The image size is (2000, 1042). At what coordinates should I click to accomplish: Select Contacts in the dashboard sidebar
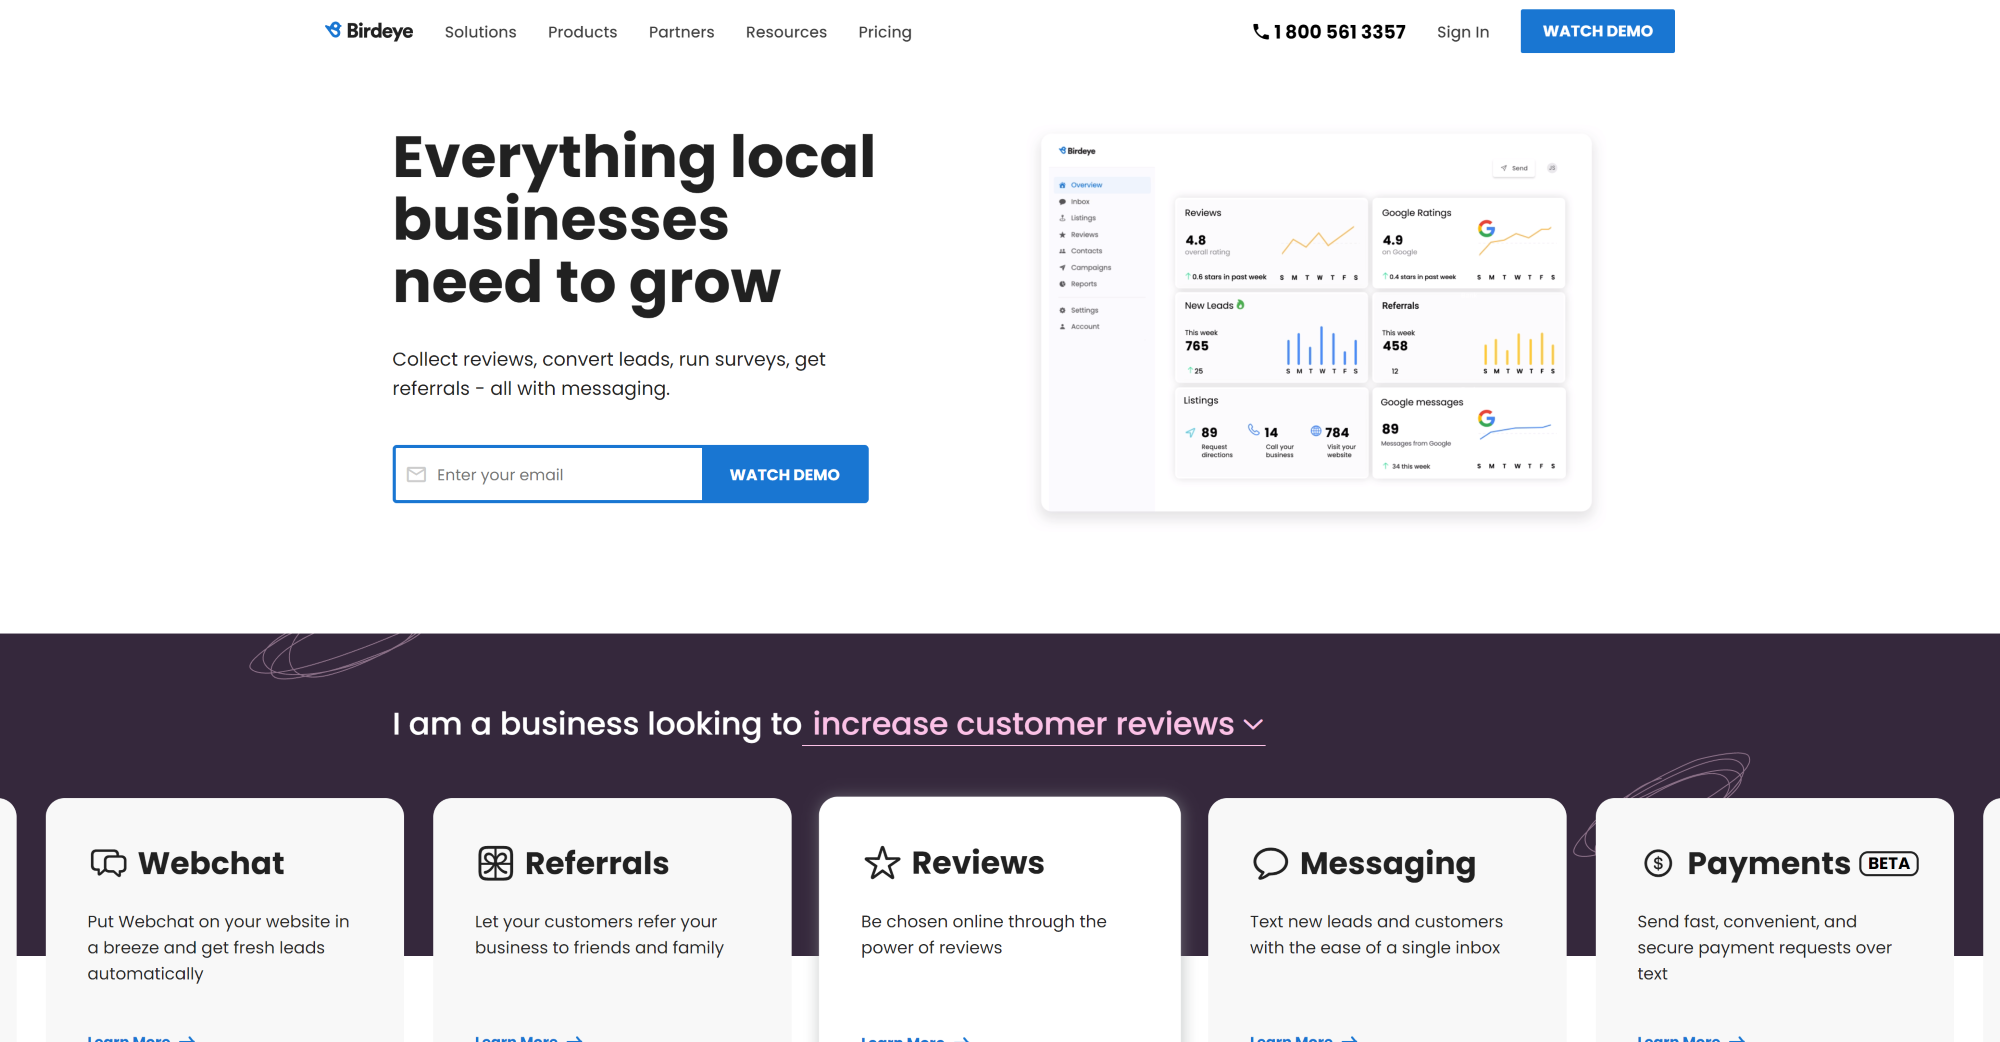click(x=1063, y=250)
